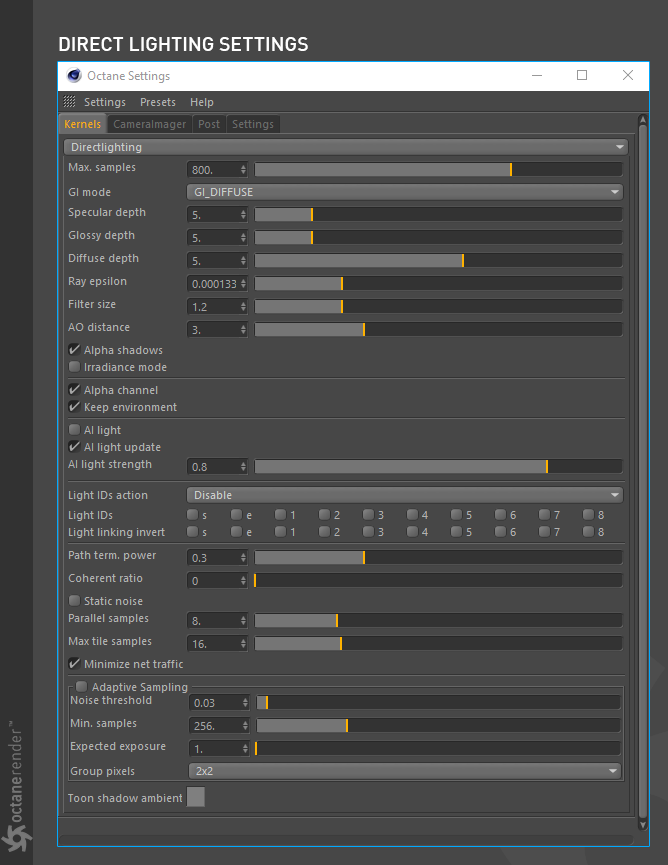Click the Diffuse depth stepper arrows
Image resolution: width=668 pixels, height=865 pixels.
click(x=243, y=261)
